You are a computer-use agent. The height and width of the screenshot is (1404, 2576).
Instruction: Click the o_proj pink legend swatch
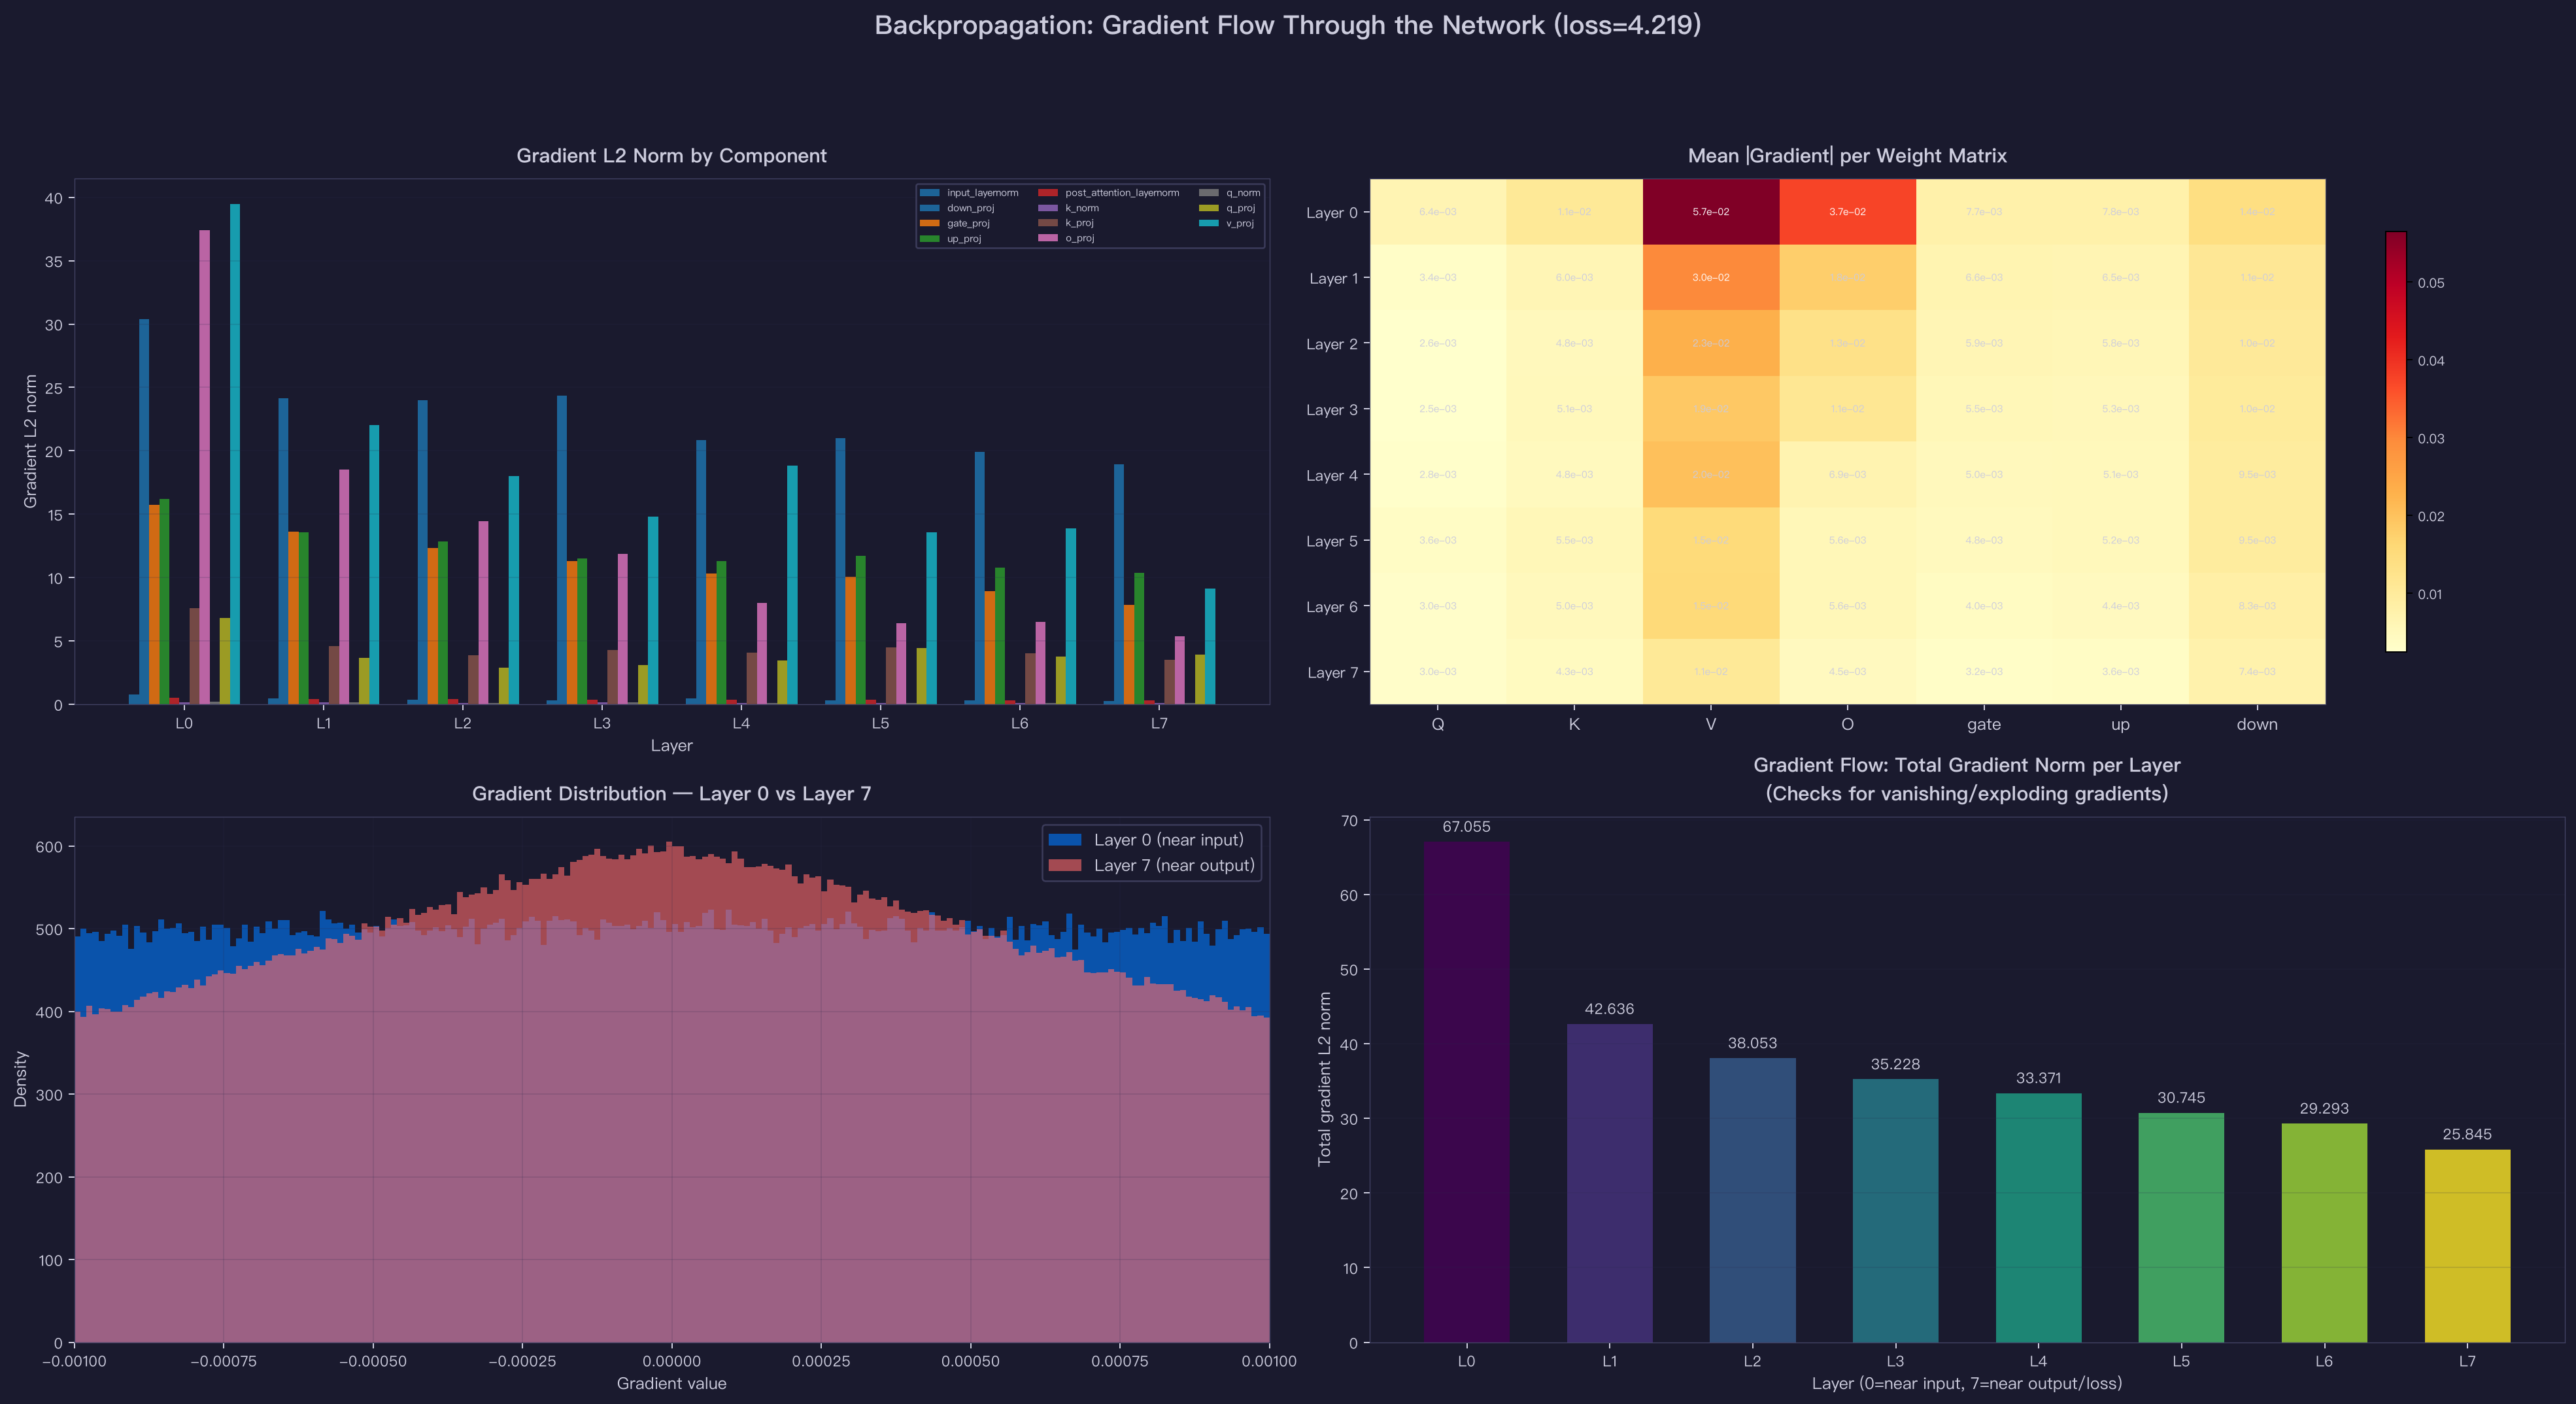pos(1047,238)
